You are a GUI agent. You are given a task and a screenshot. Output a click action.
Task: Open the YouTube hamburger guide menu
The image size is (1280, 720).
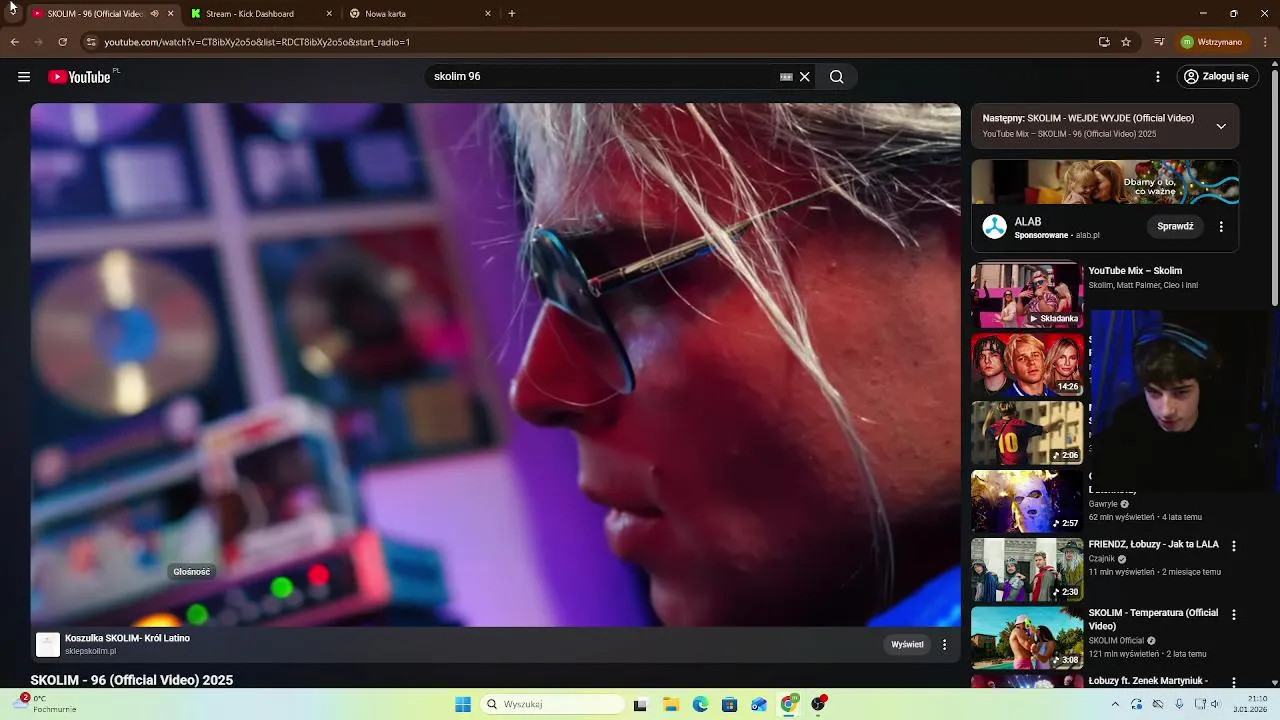tap(24, 77)
